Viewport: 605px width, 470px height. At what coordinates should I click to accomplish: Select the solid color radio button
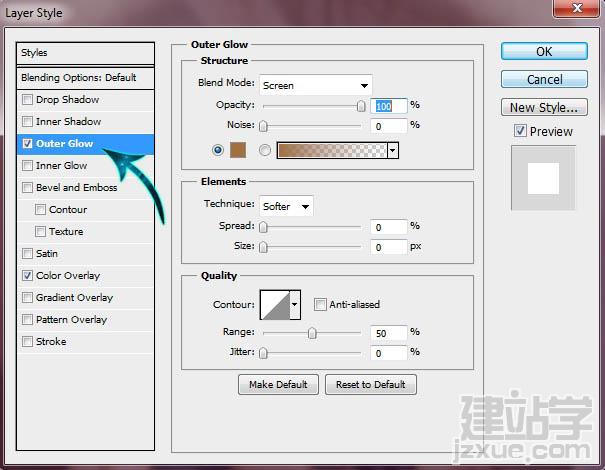(x=218, y=150)
